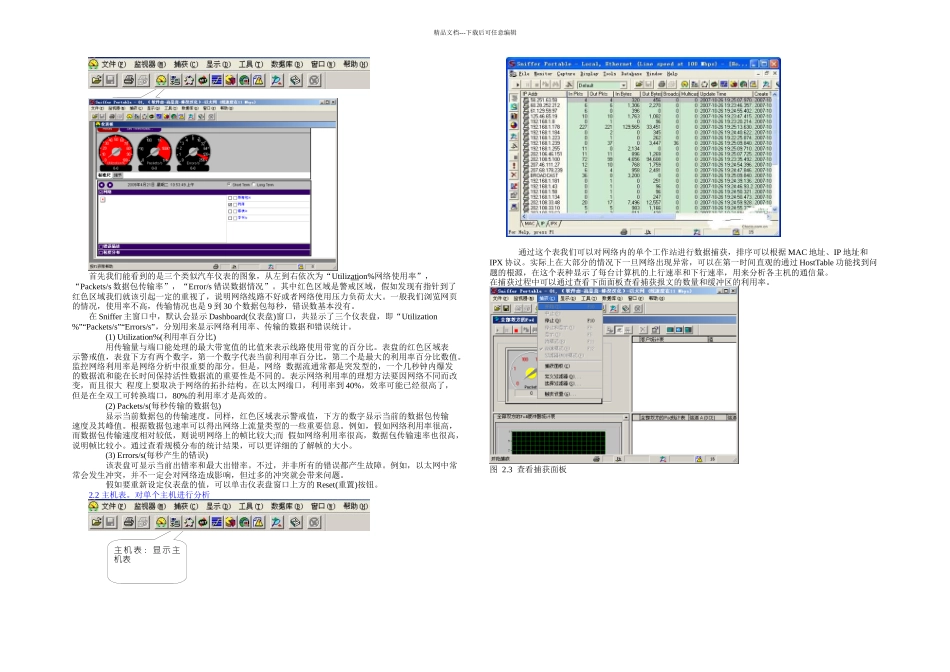This screenshot has height=672, width=950.
Task: Click the IP Addr column header in host table
Action: coord(543,94)
